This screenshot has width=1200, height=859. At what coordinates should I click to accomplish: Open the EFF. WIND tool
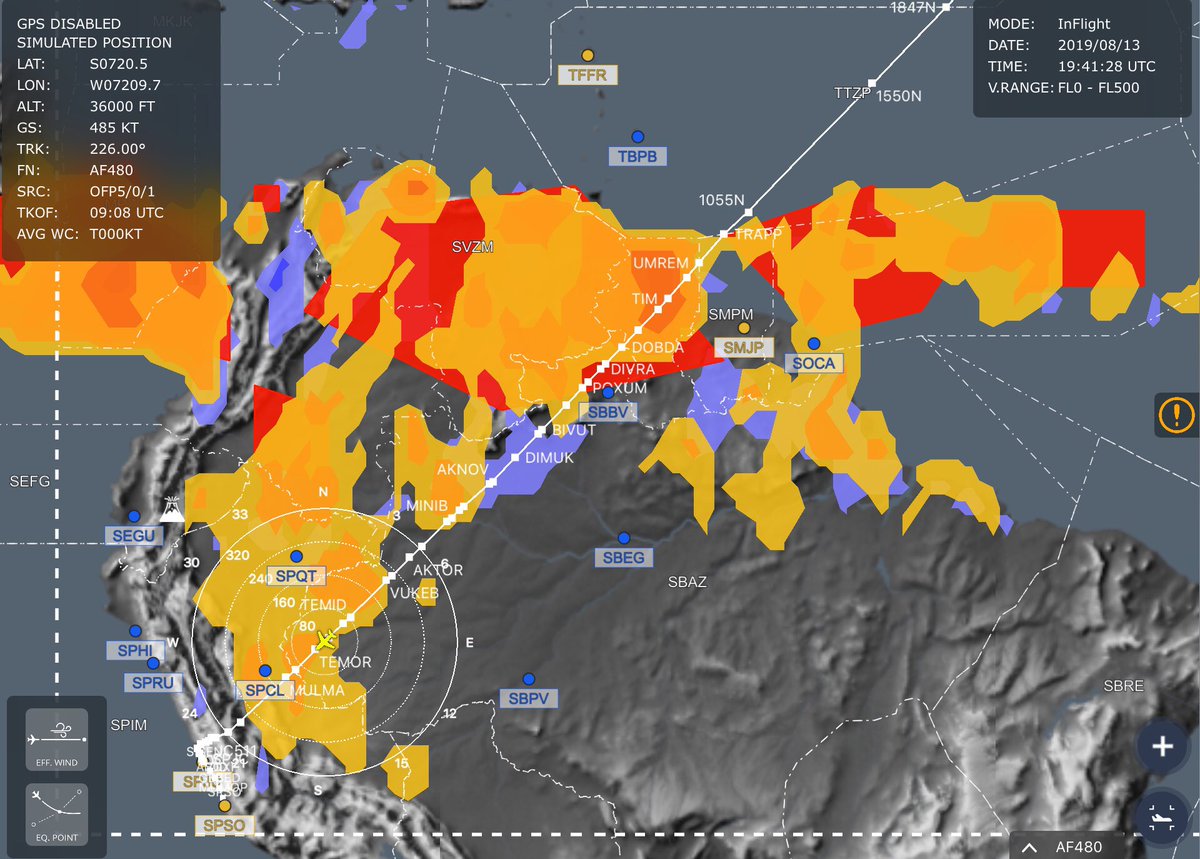(x=57, y=738)
